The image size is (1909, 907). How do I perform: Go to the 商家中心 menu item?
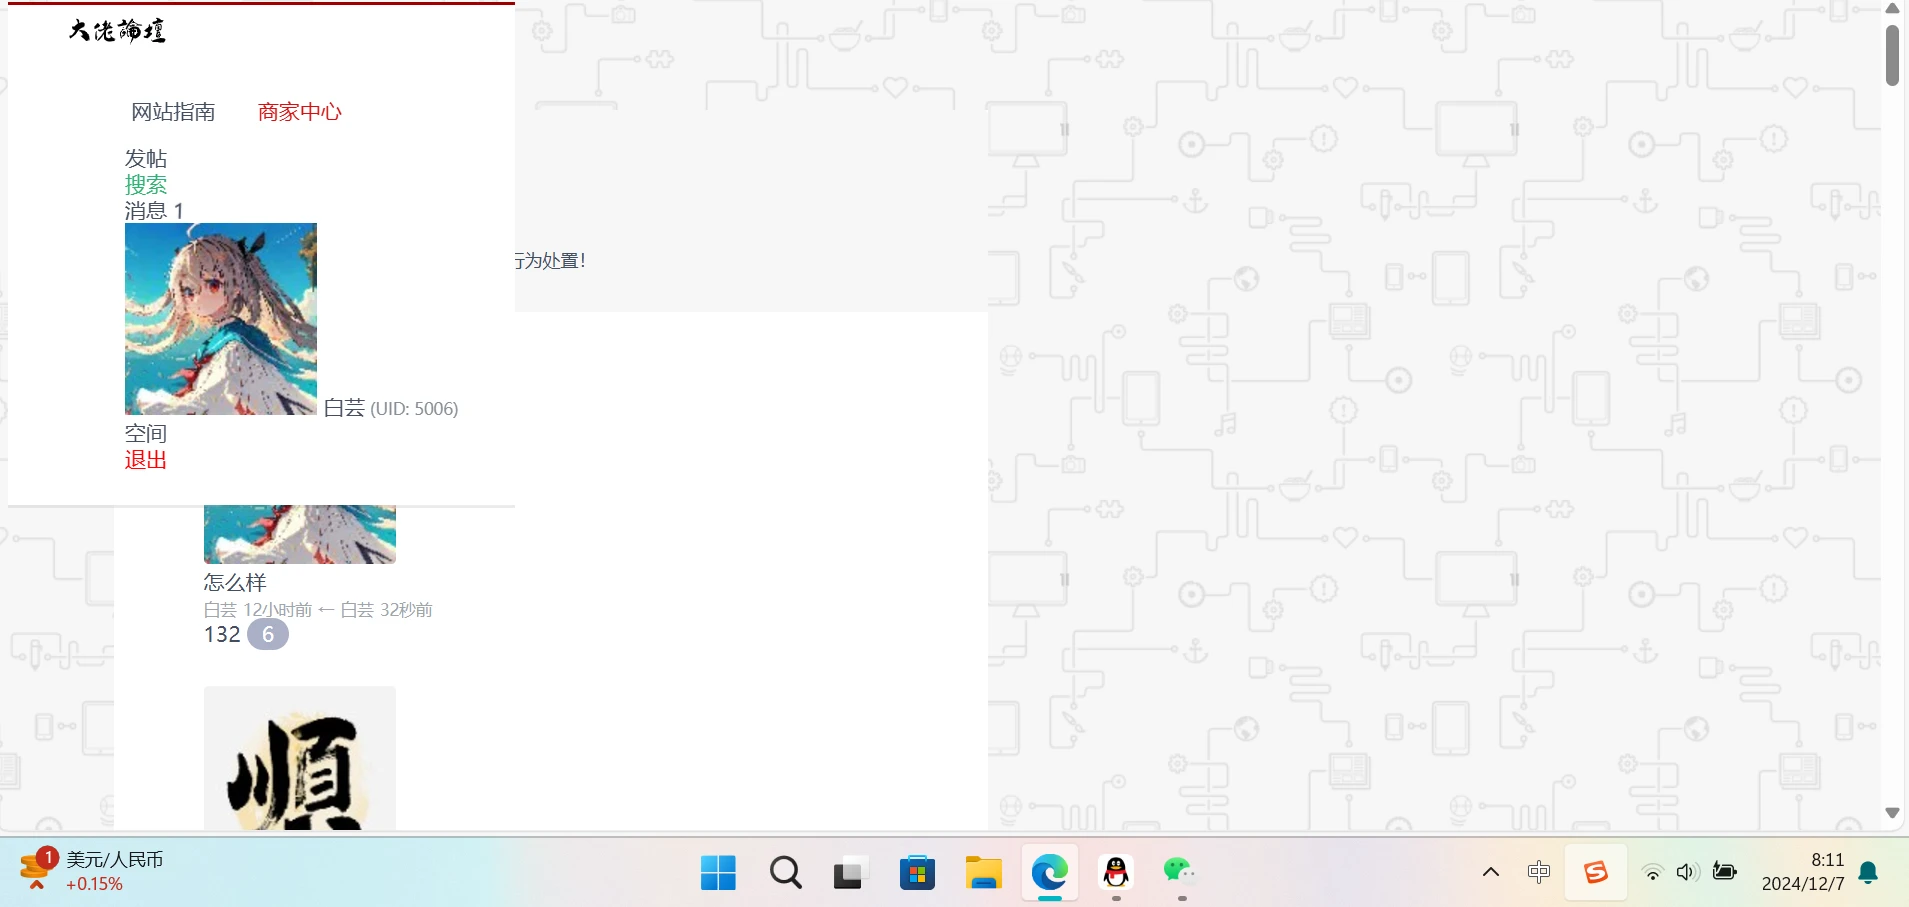click(299, 112)
